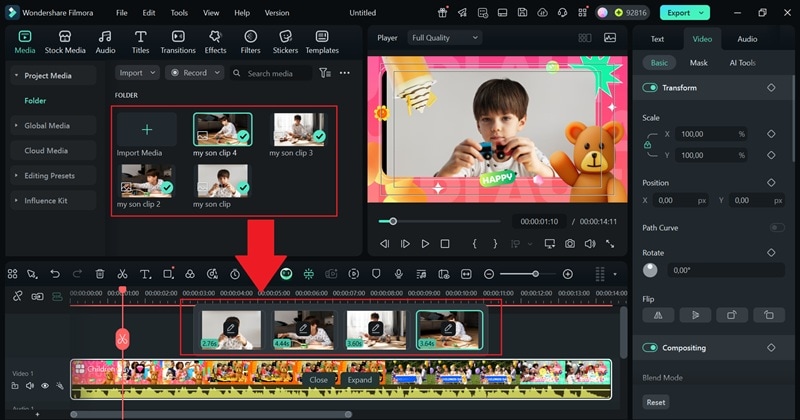Click the Export button
800x420 pixels.
(x=684, y=13)
